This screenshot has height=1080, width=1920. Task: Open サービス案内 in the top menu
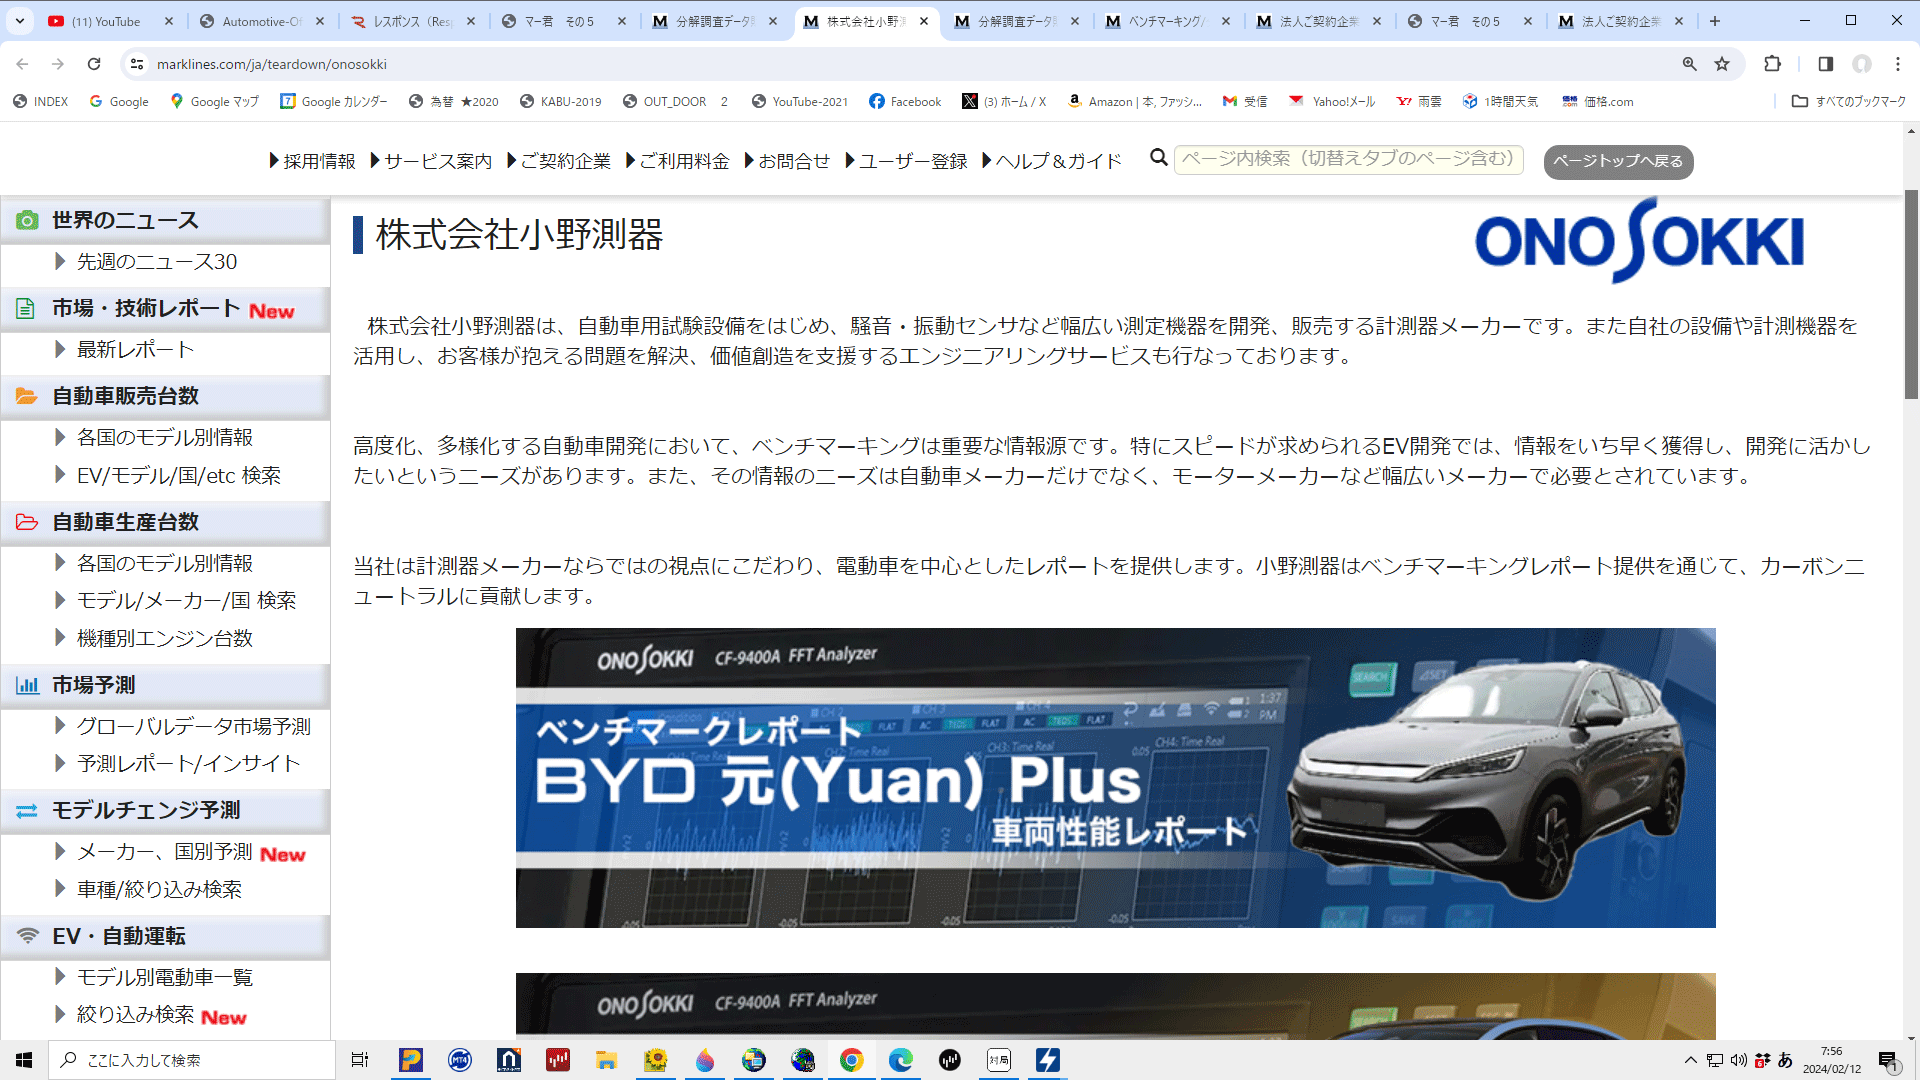[431, 161]
